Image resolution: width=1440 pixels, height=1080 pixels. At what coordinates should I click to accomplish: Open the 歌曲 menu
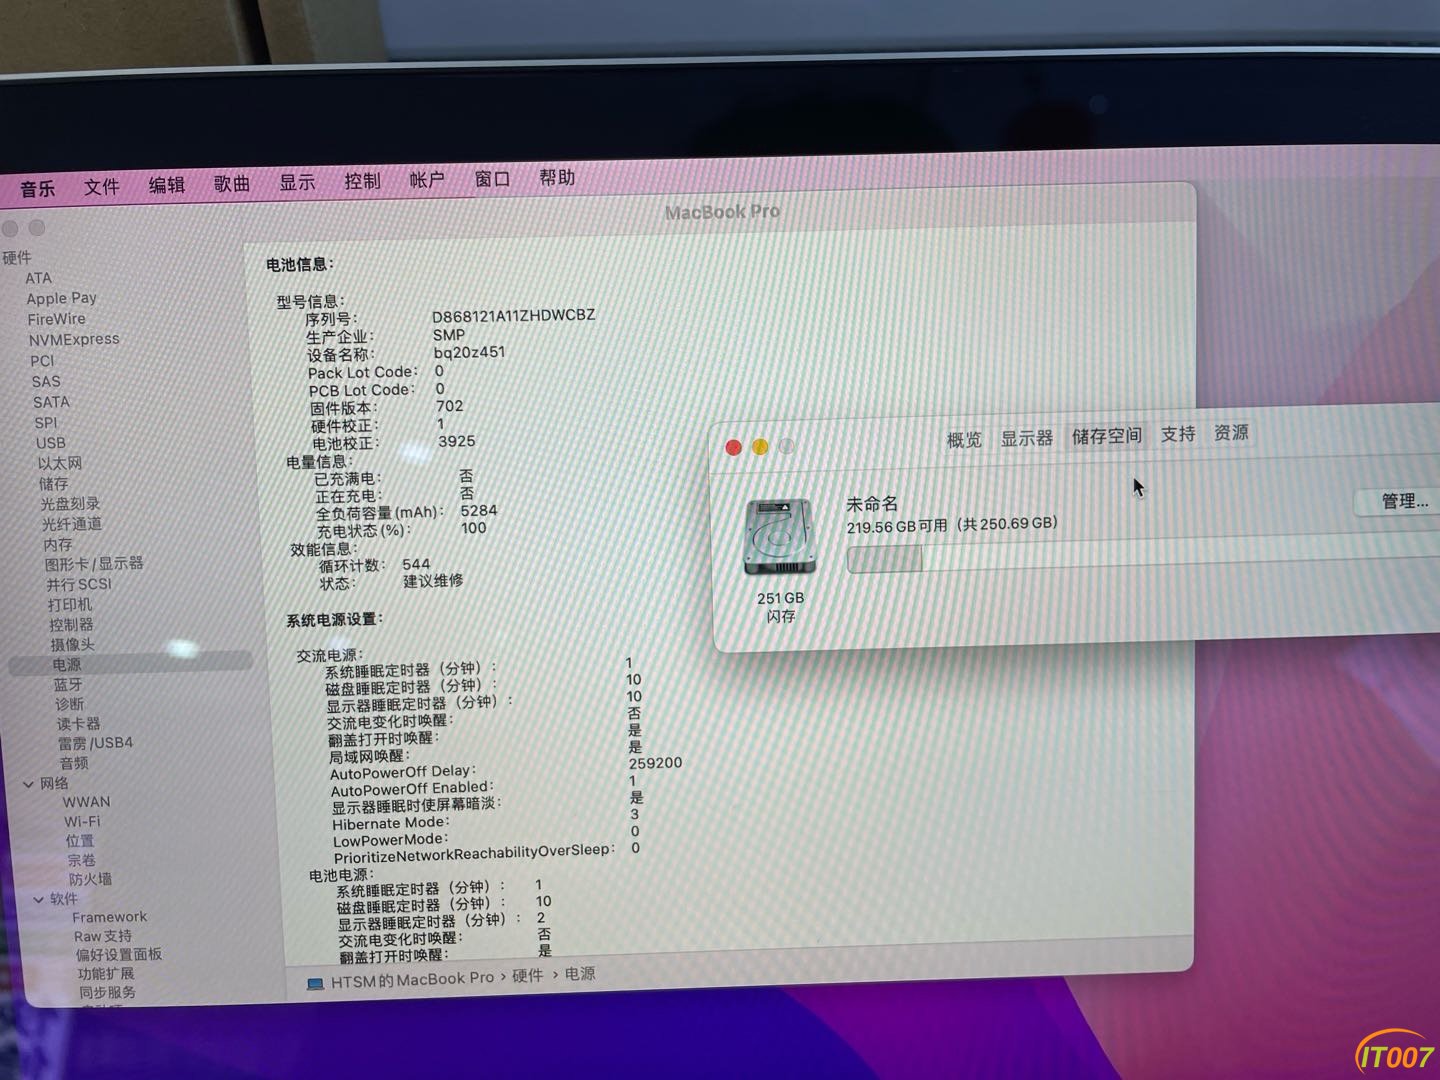232,184
